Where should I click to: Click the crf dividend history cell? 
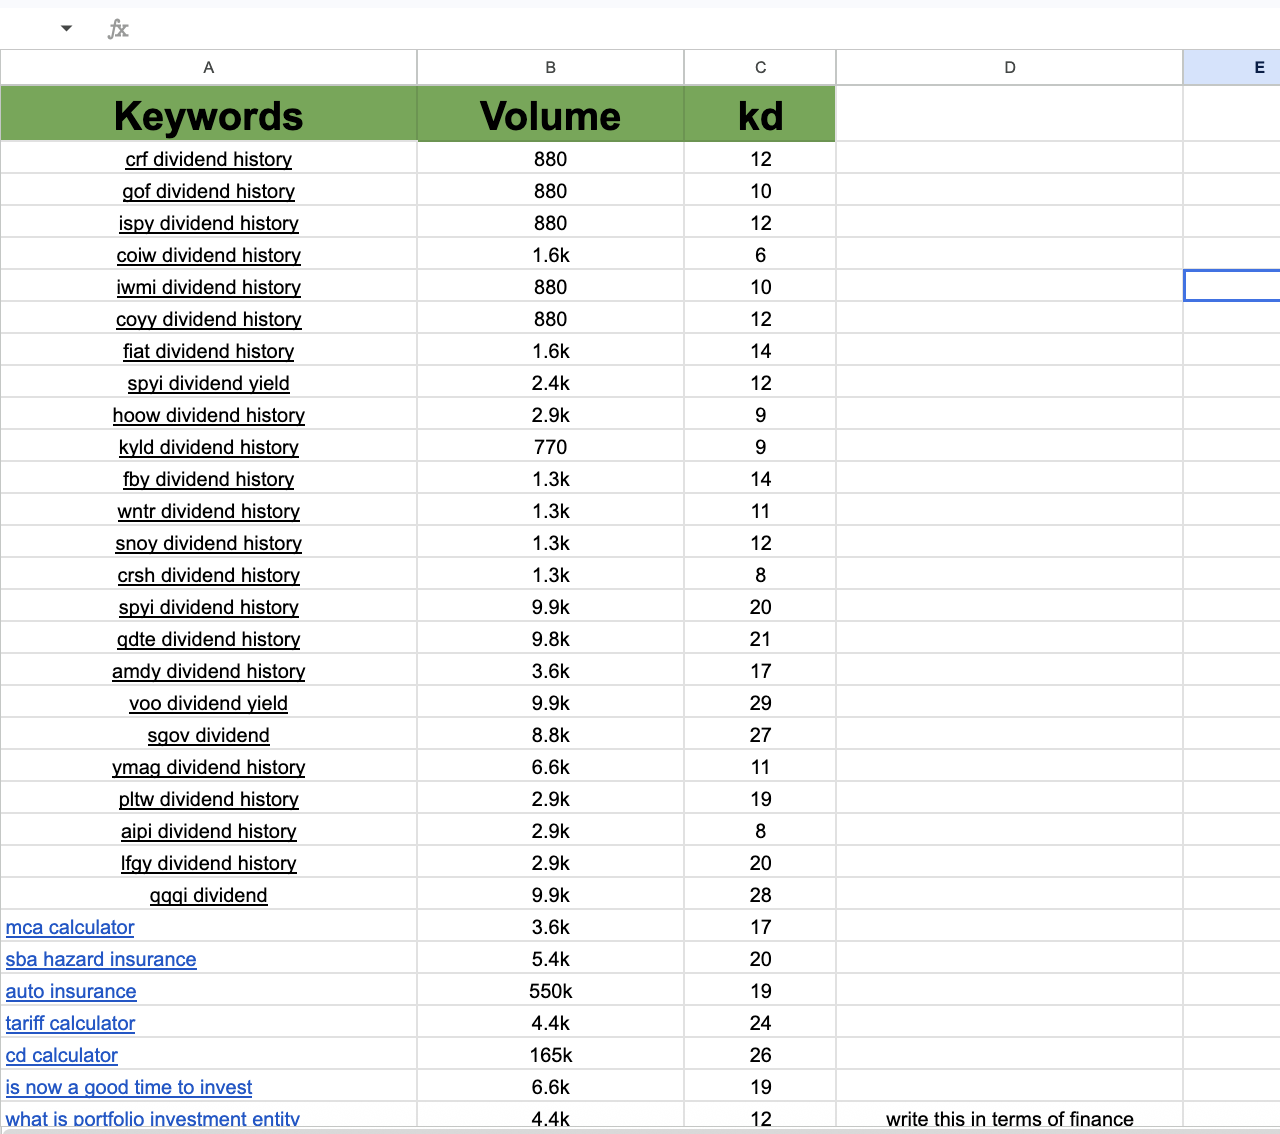(x=209, y=159)
